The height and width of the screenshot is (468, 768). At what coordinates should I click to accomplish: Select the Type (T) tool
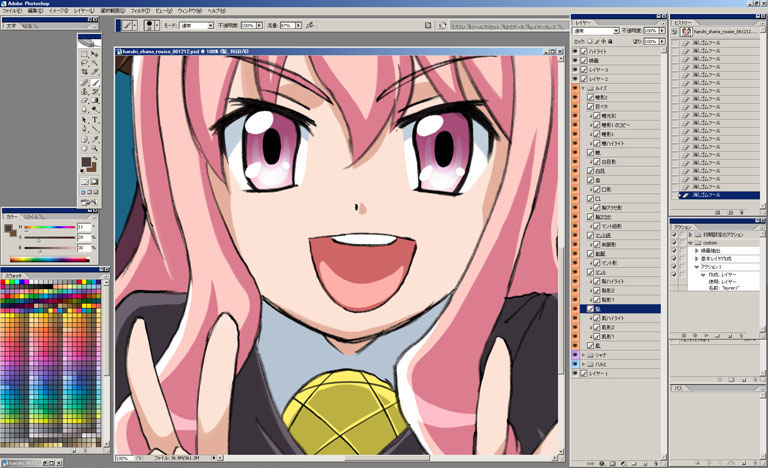(95, 120)
